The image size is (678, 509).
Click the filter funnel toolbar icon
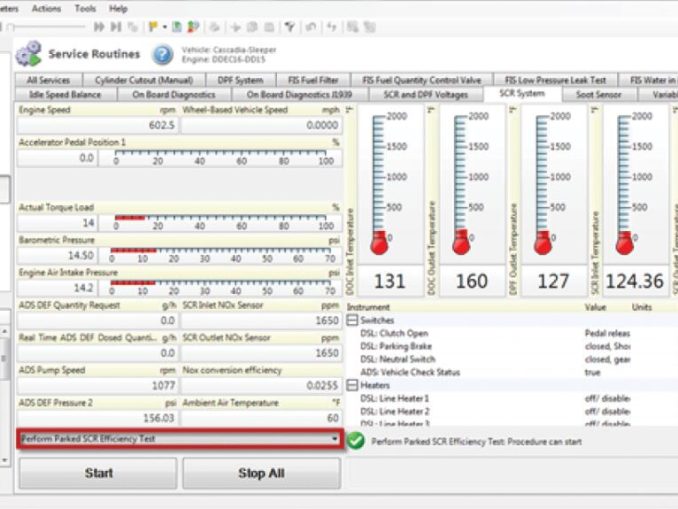tap(289, 27)
